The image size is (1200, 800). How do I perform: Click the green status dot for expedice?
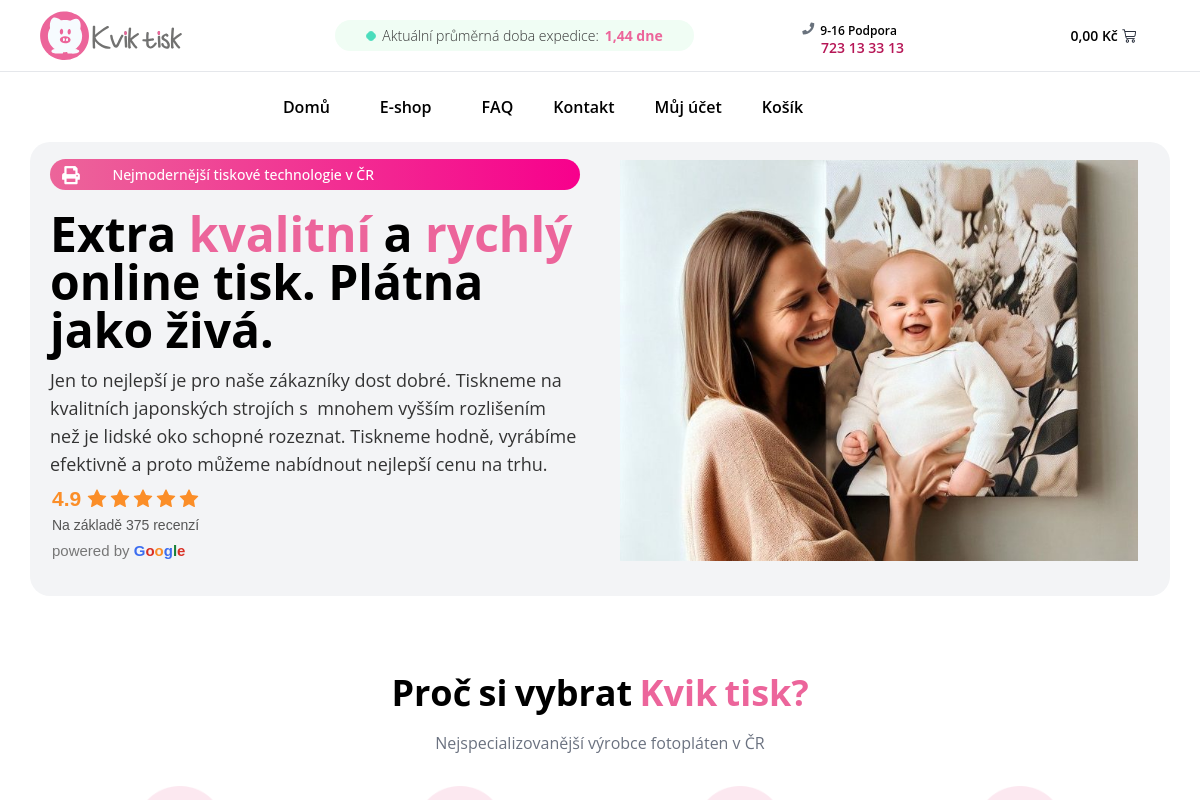click(371, 36)
